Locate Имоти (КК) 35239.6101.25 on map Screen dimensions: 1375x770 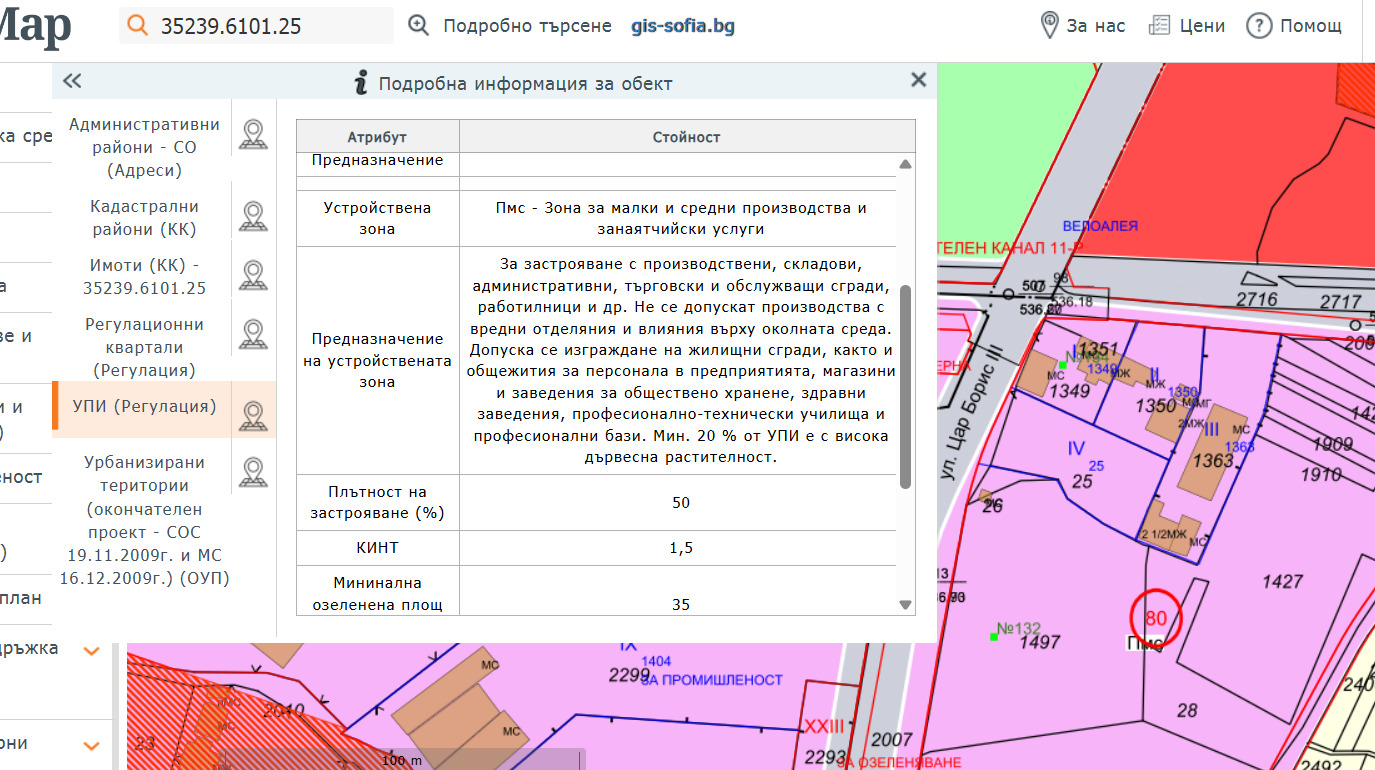[x=253, y=276]
